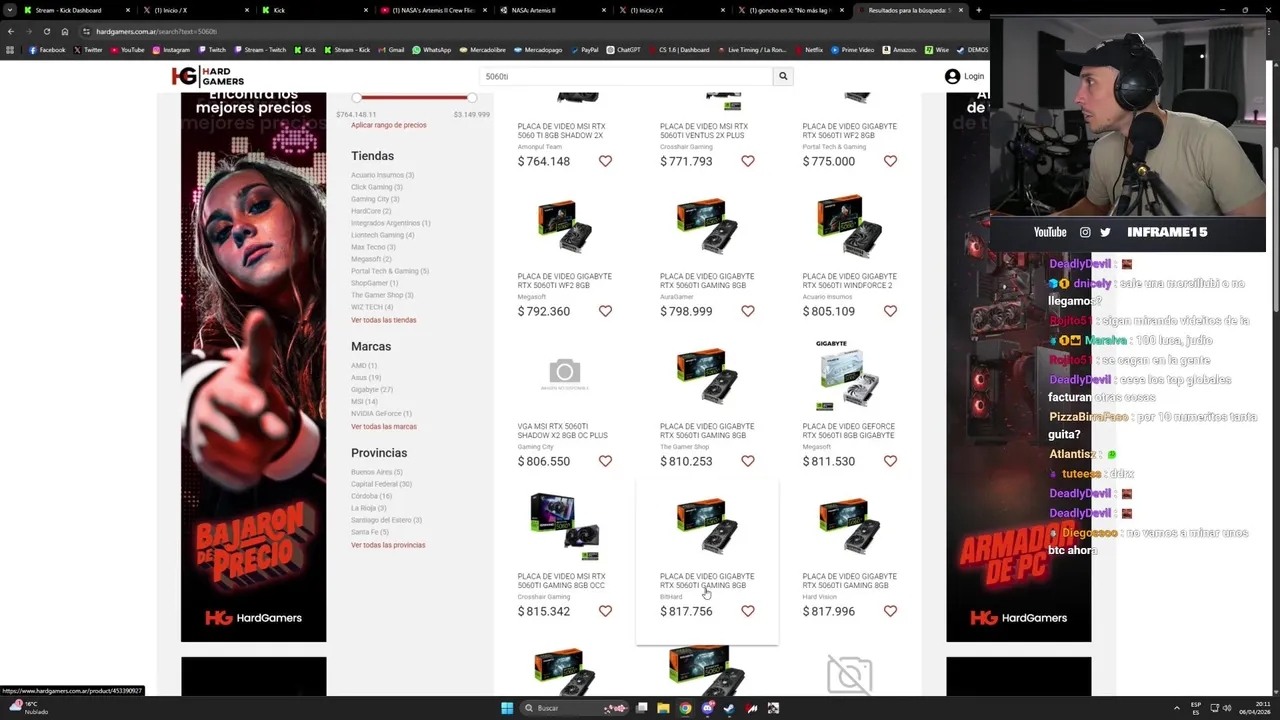Viewport: 1280px width, 720px height.
Task: Filter by province Capital Federal (30)
Action: coord(381,484)
